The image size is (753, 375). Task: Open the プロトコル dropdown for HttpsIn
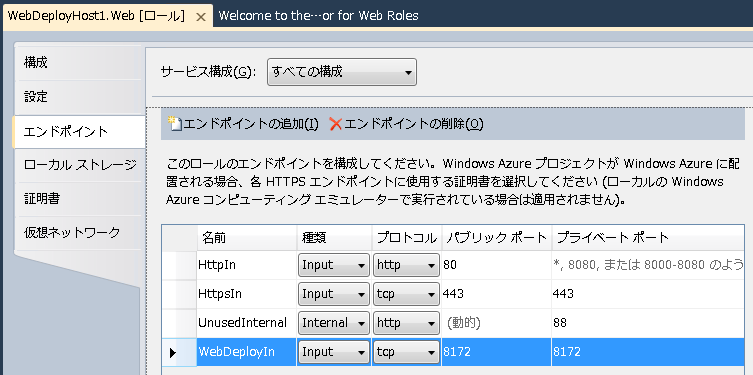click(x=406, y=294)
